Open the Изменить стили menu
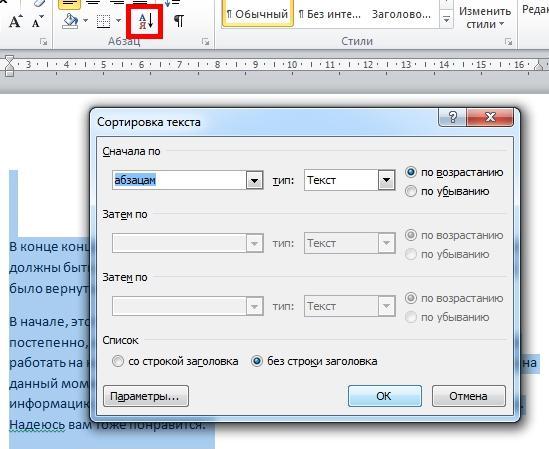 (485, 18)
